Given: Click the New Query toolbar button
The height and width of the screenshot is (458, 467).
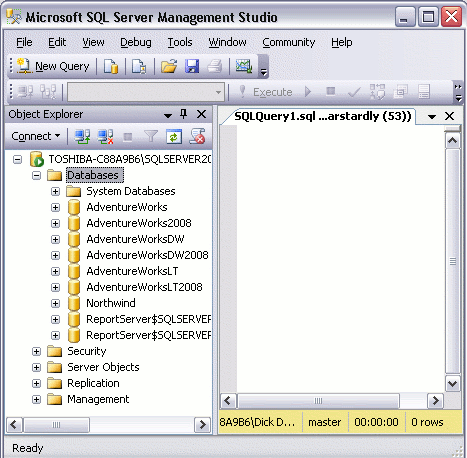Looking at the screenshot, I should point(53,66).
